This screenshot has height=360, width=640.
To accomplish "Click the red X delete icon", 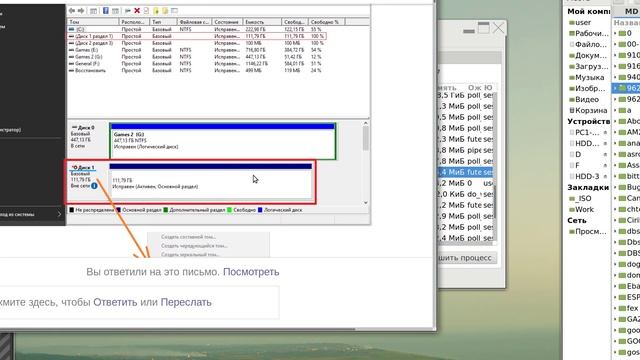I will pyautogui.click(x=137, y=11).
